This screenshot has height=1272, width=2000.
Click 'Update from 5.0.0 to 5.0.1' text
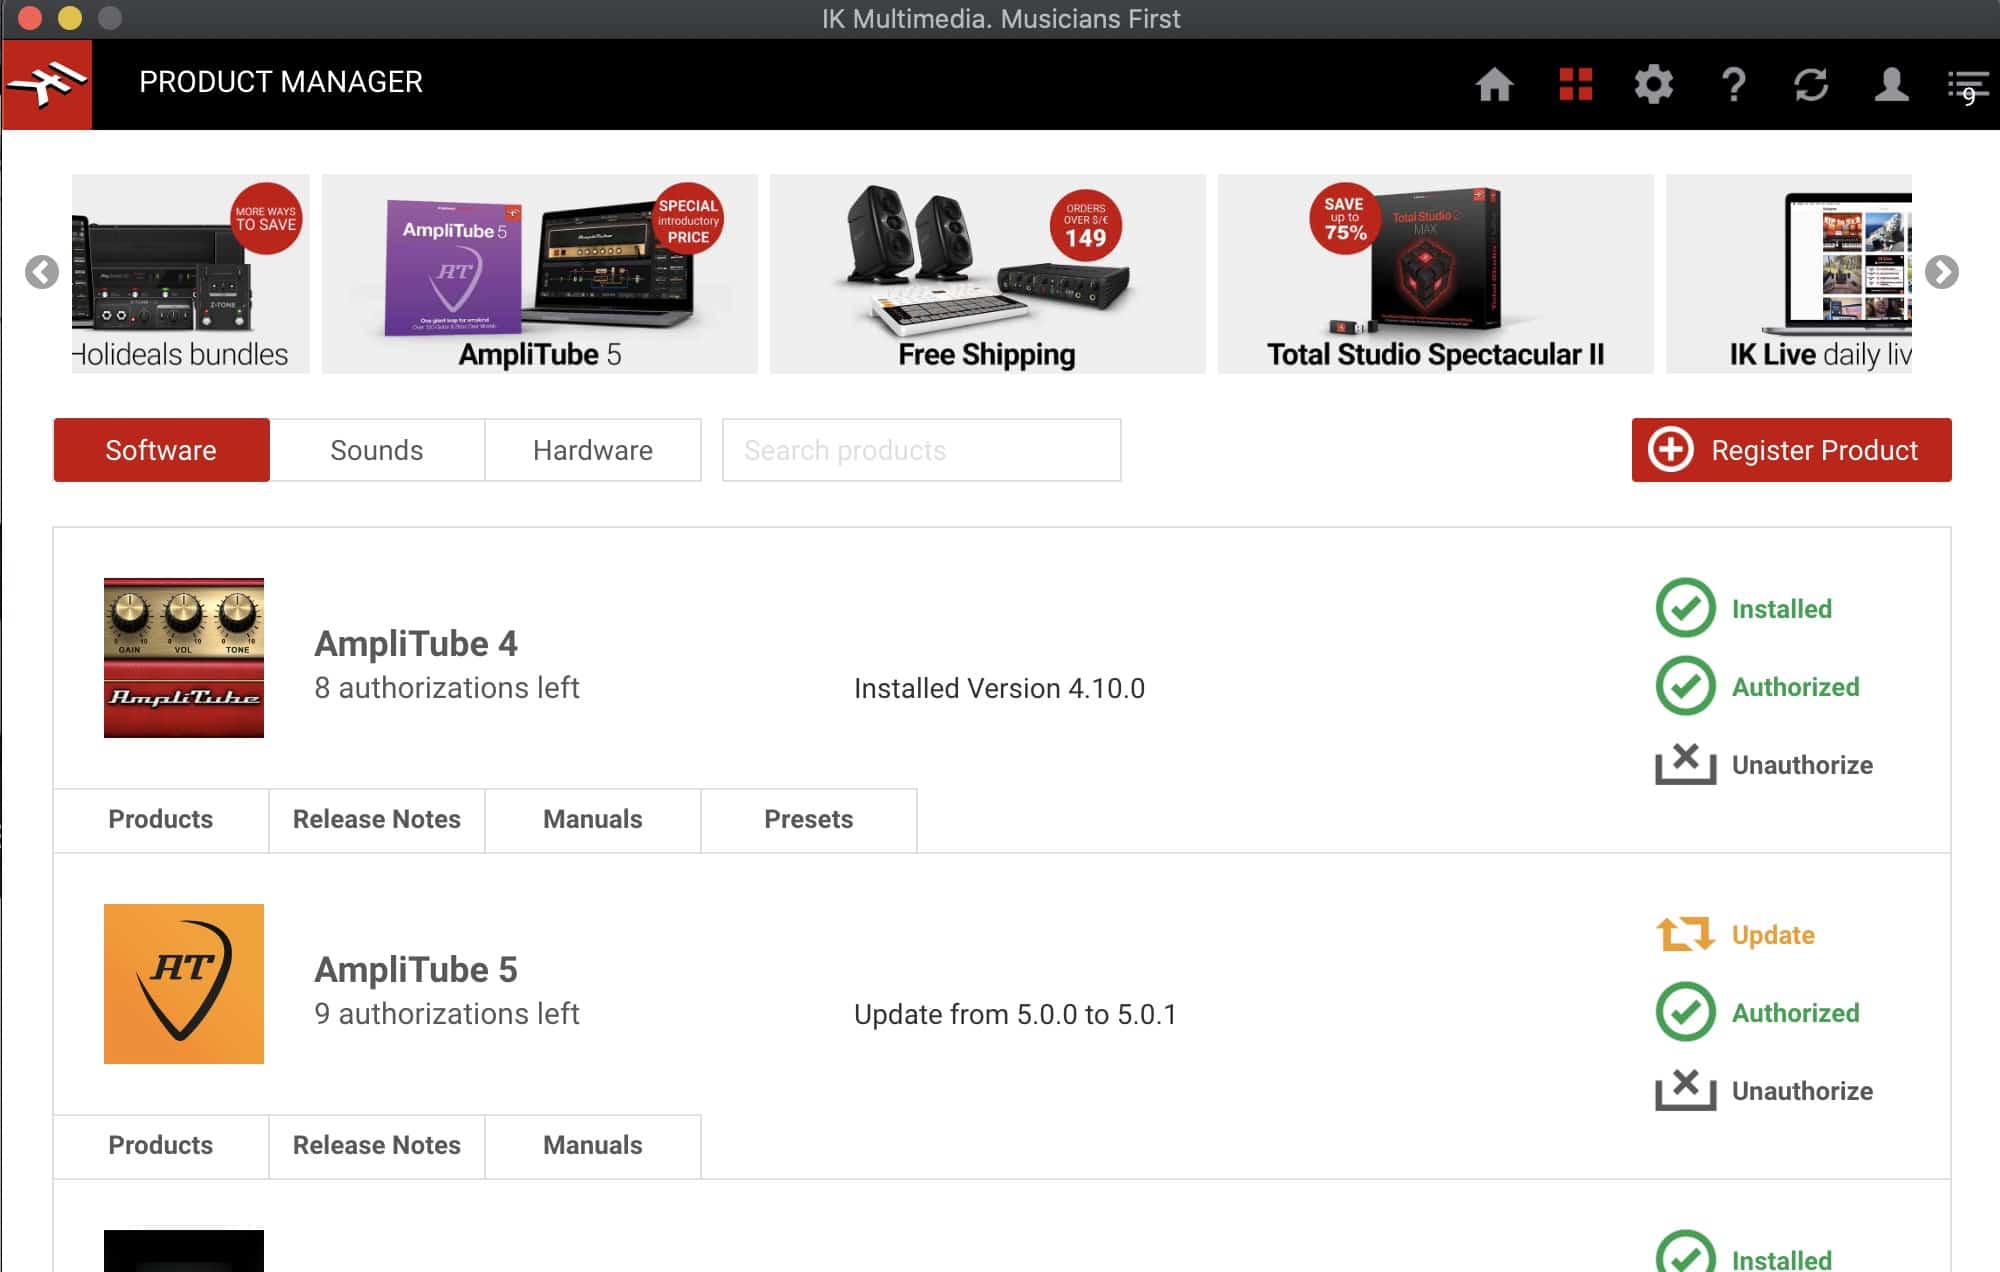coord(1015,1014)
